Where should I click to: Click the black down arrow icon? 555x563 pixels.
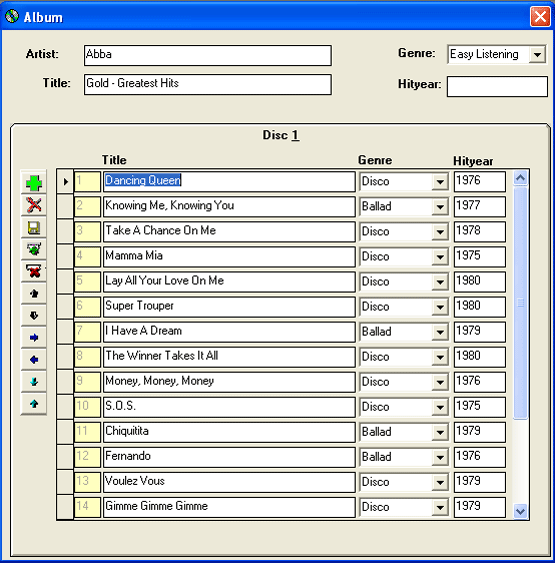pyautogui.click(x=34, y=316)
